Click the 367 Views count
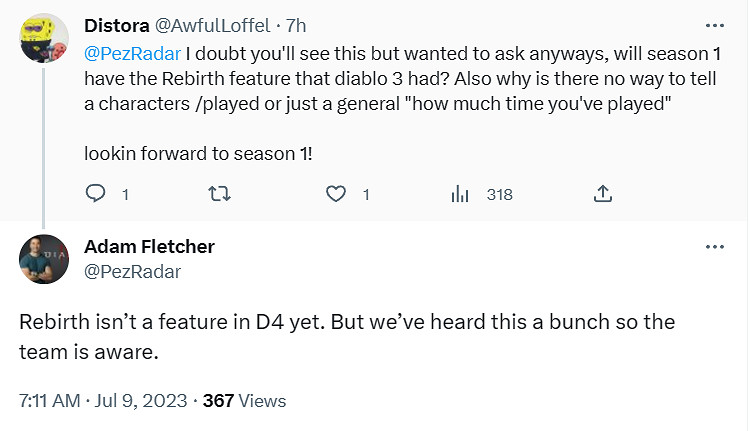This screenshot has height=431, width=751. (244, 401)
